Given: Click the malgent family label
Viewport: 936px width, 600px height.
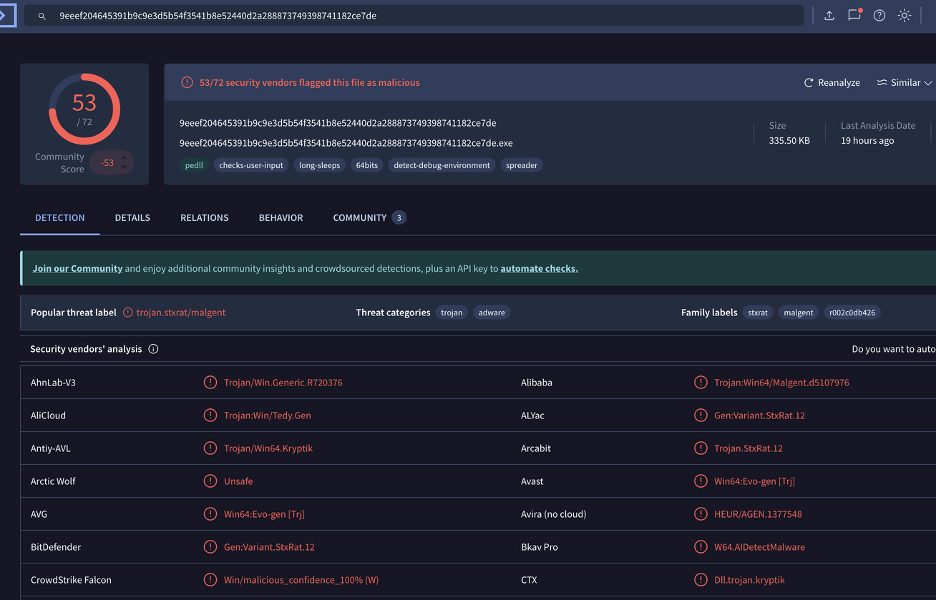Looking at the screenshot, I should point(798,313).
